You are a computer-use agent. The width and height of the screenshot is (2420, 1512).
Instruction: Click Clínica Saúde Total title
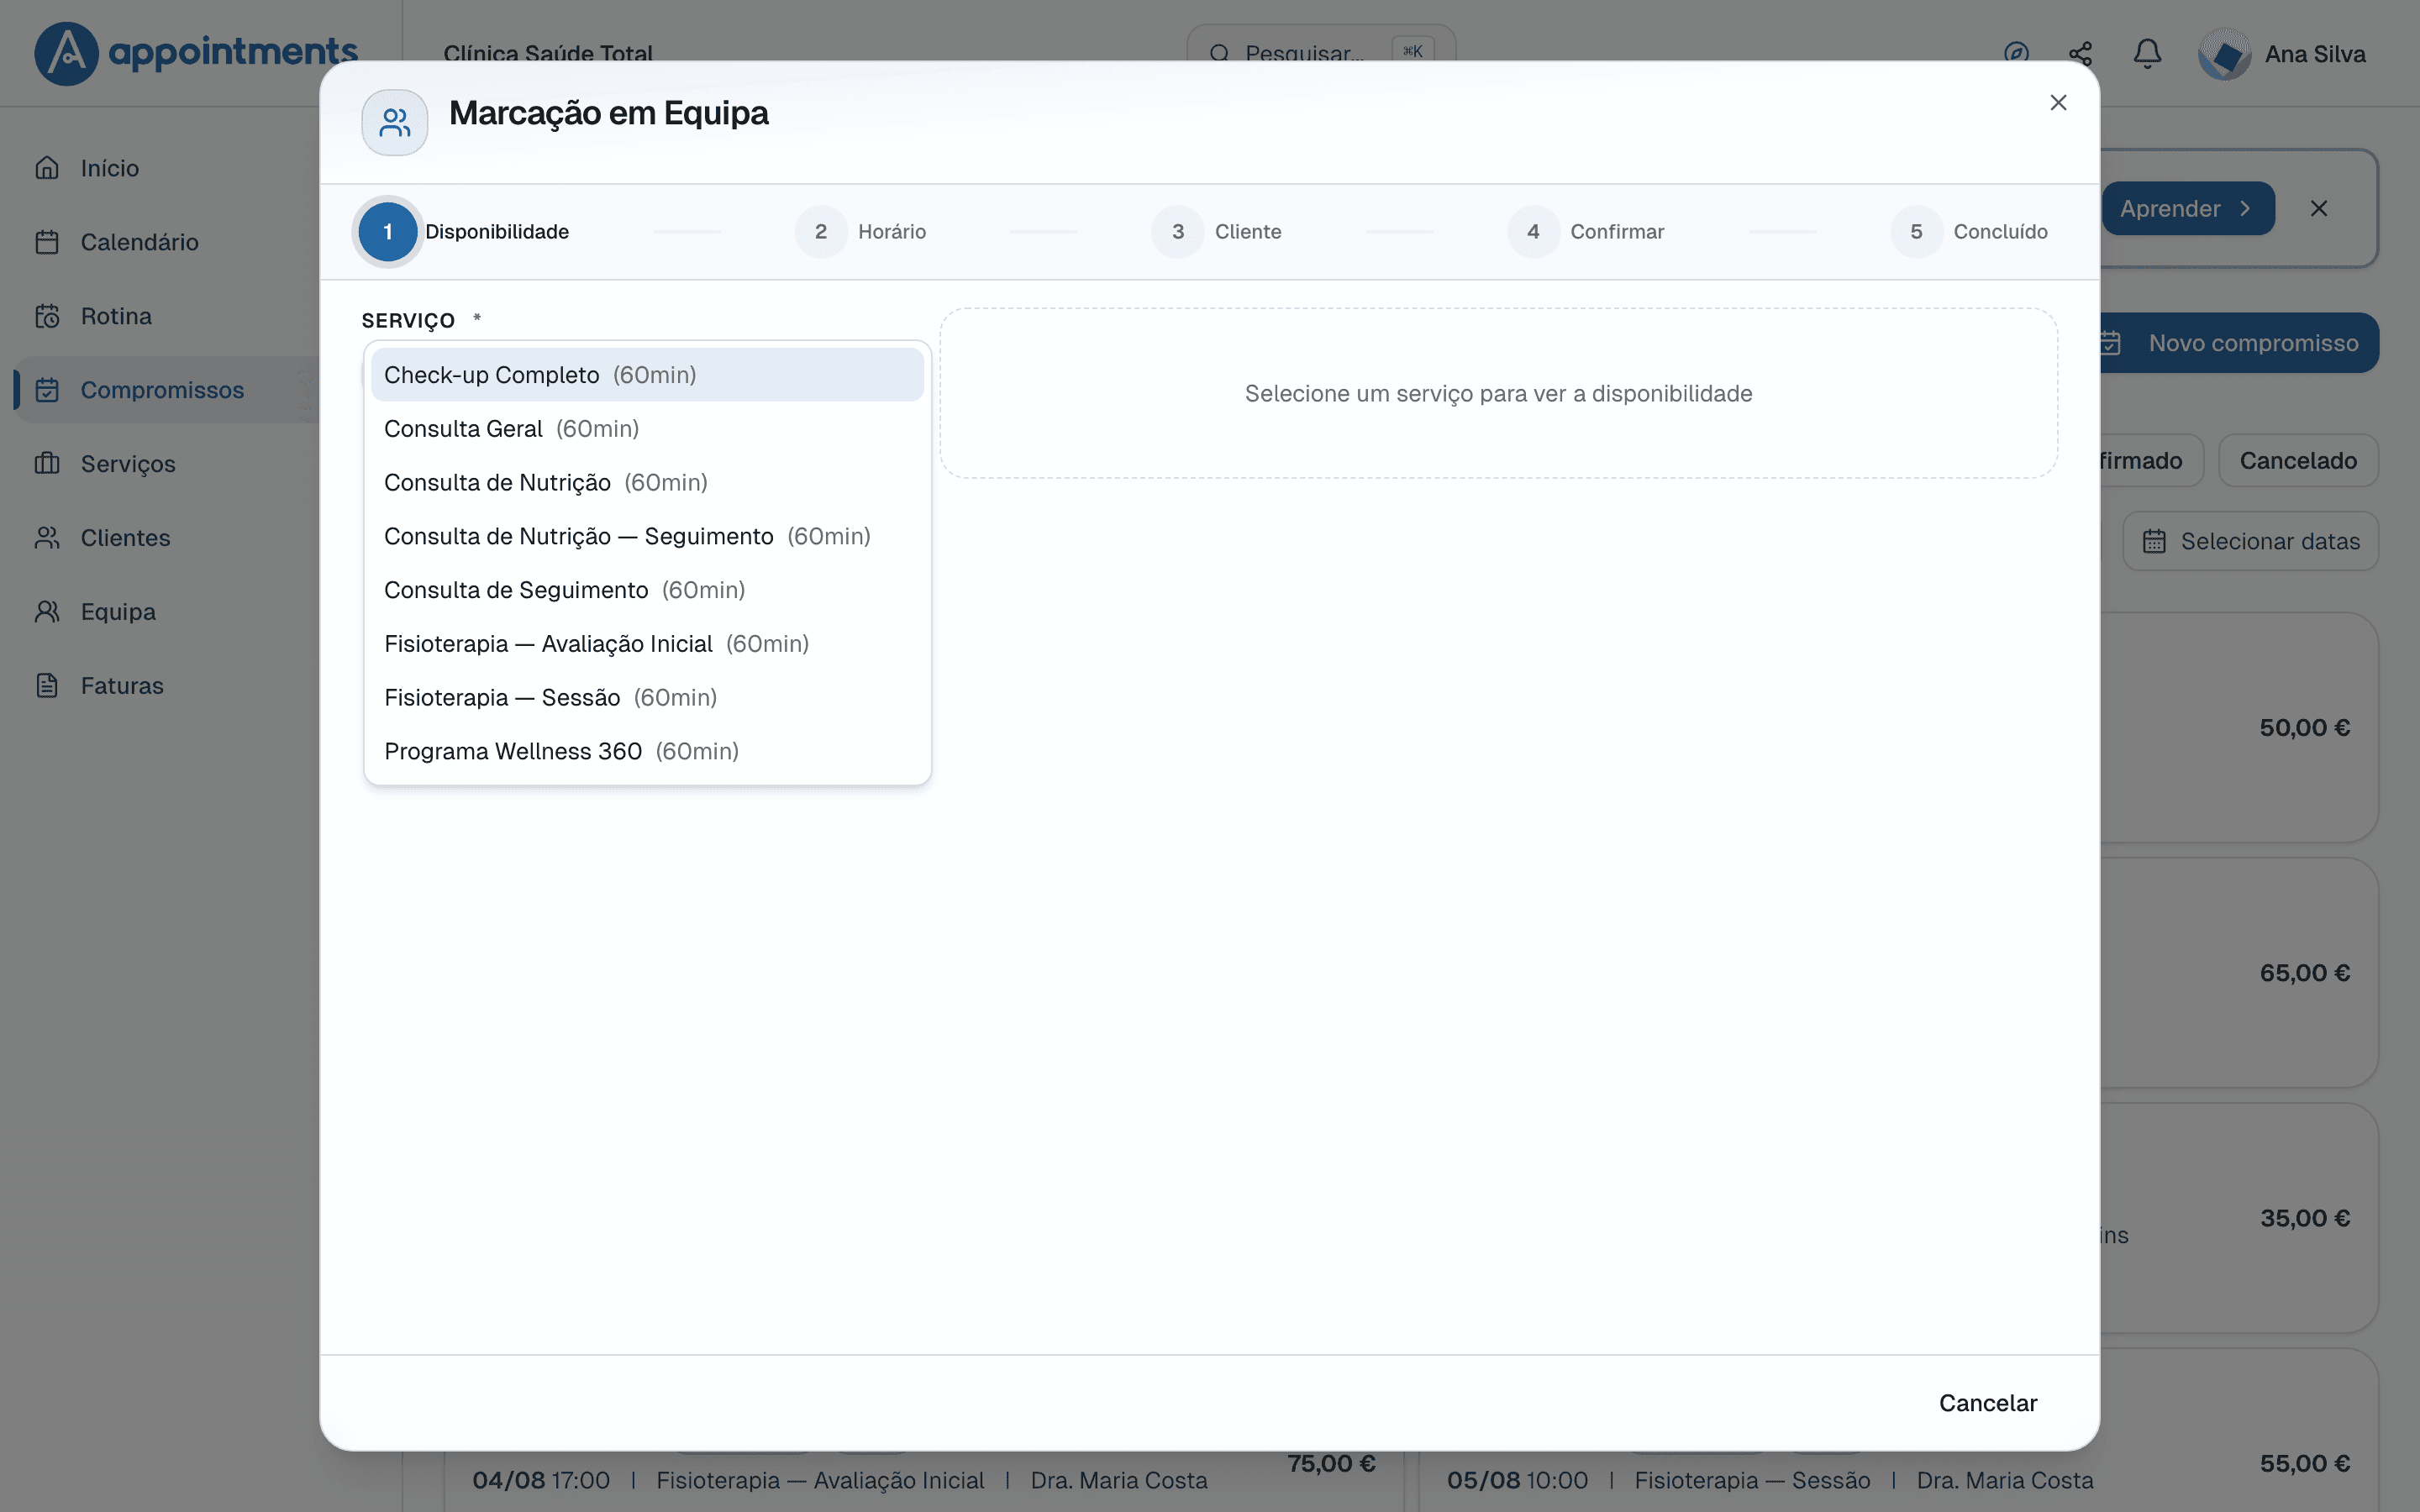click(x=548, y=54)
